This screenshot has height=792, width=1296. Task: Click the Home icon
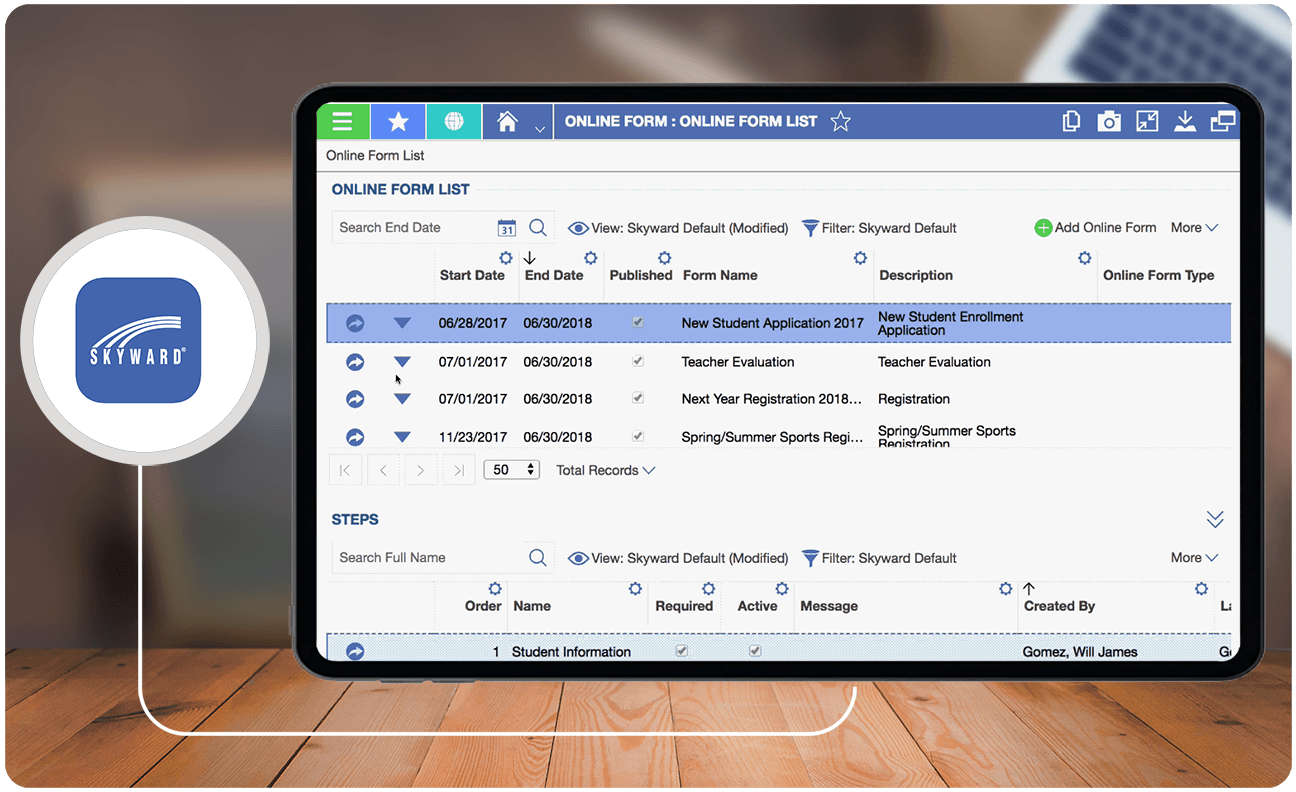(508, 121)
